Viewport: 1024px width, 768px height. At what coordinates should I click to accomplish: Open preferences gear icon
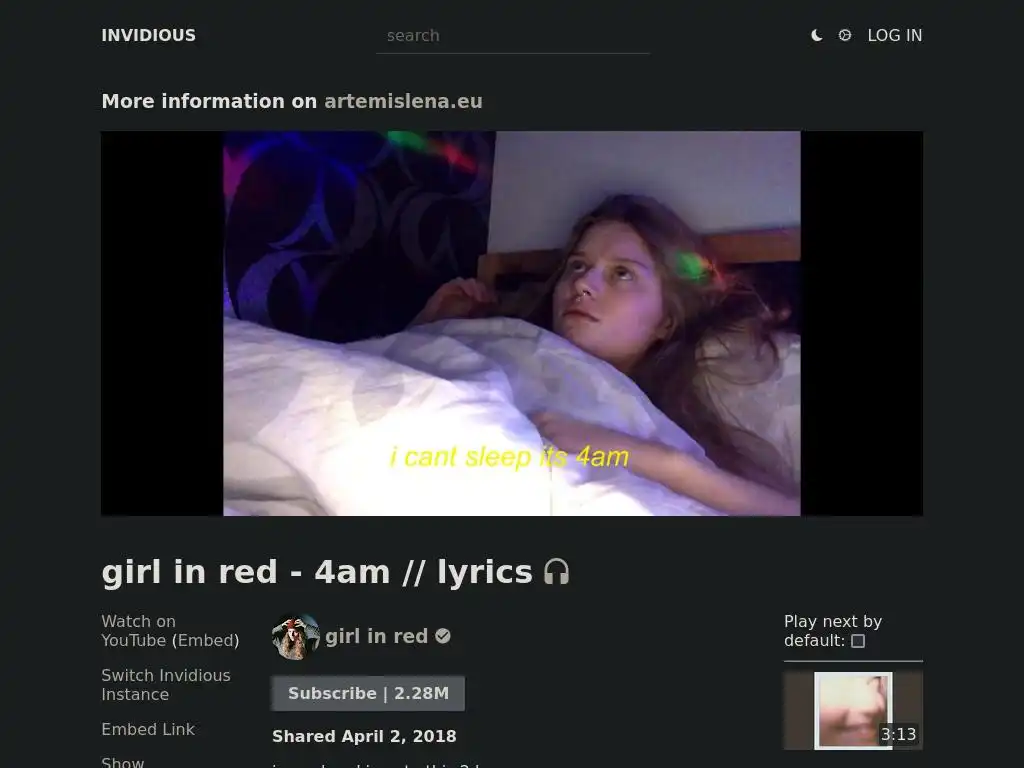(844, 35)
